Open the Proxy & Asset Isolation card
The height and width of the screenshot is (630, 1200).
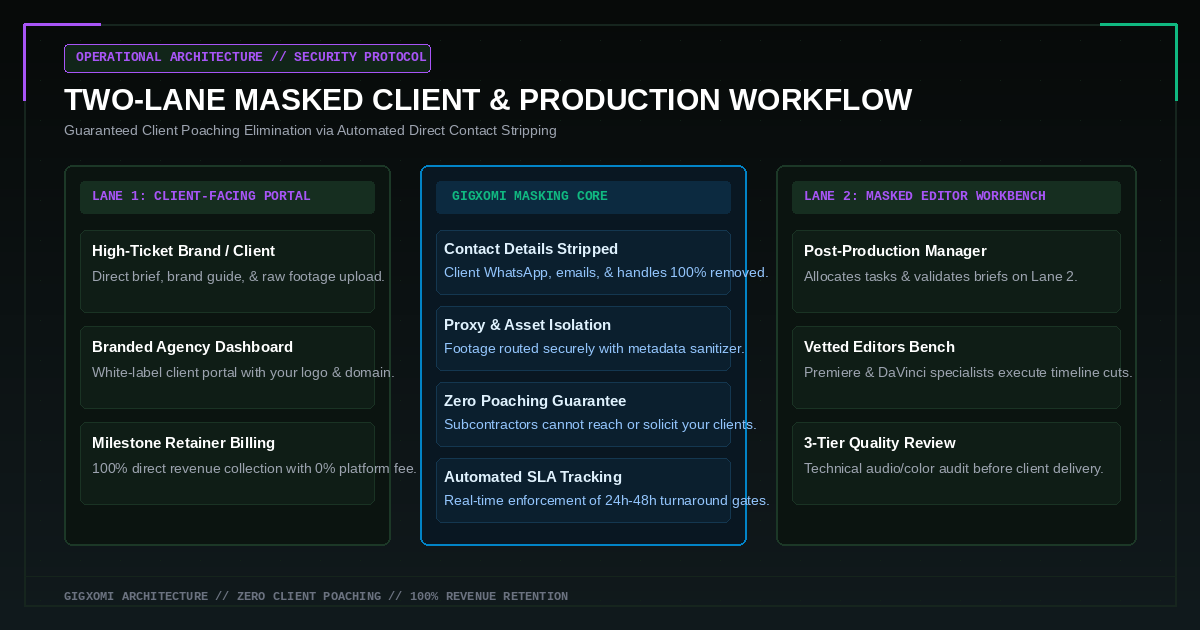(583, 338)
